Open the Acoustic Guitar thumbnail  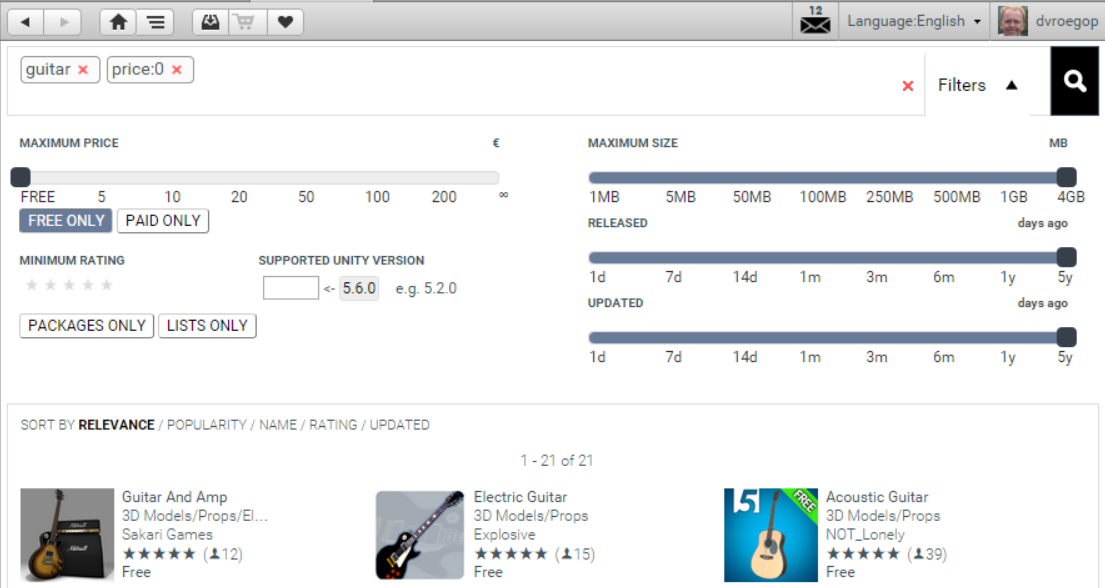[771, 534]
